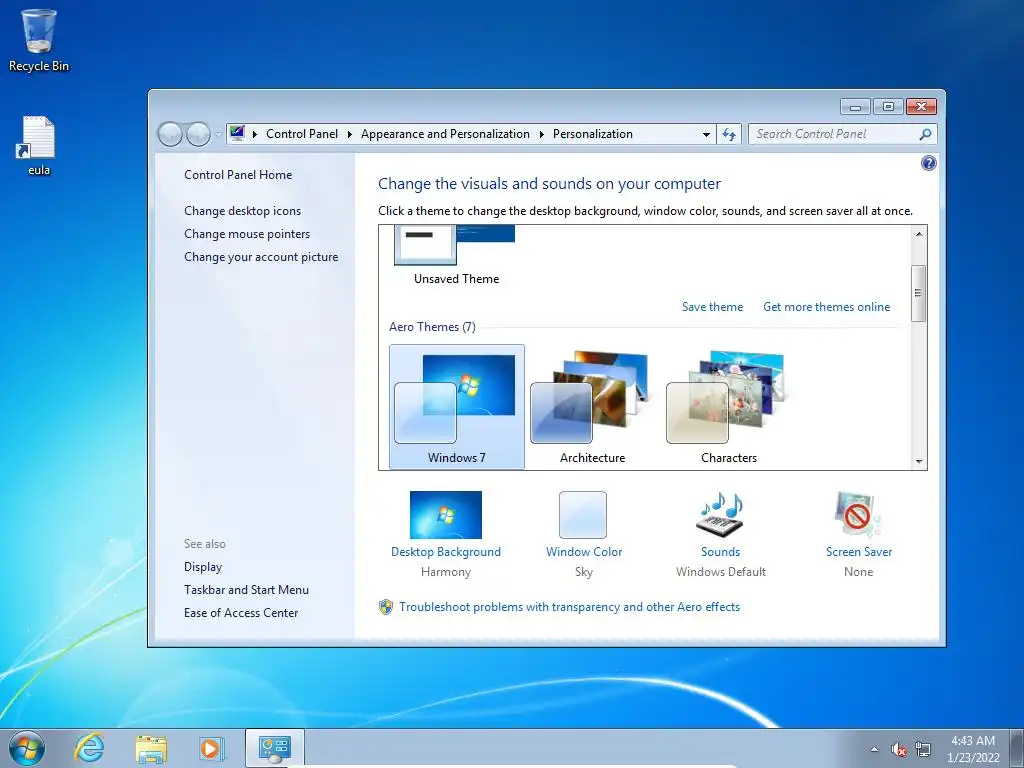This screenshot has height=768, width=1024.
Task: Expand arrow before Personalization breadcrumb
Action: pos(541,135)
